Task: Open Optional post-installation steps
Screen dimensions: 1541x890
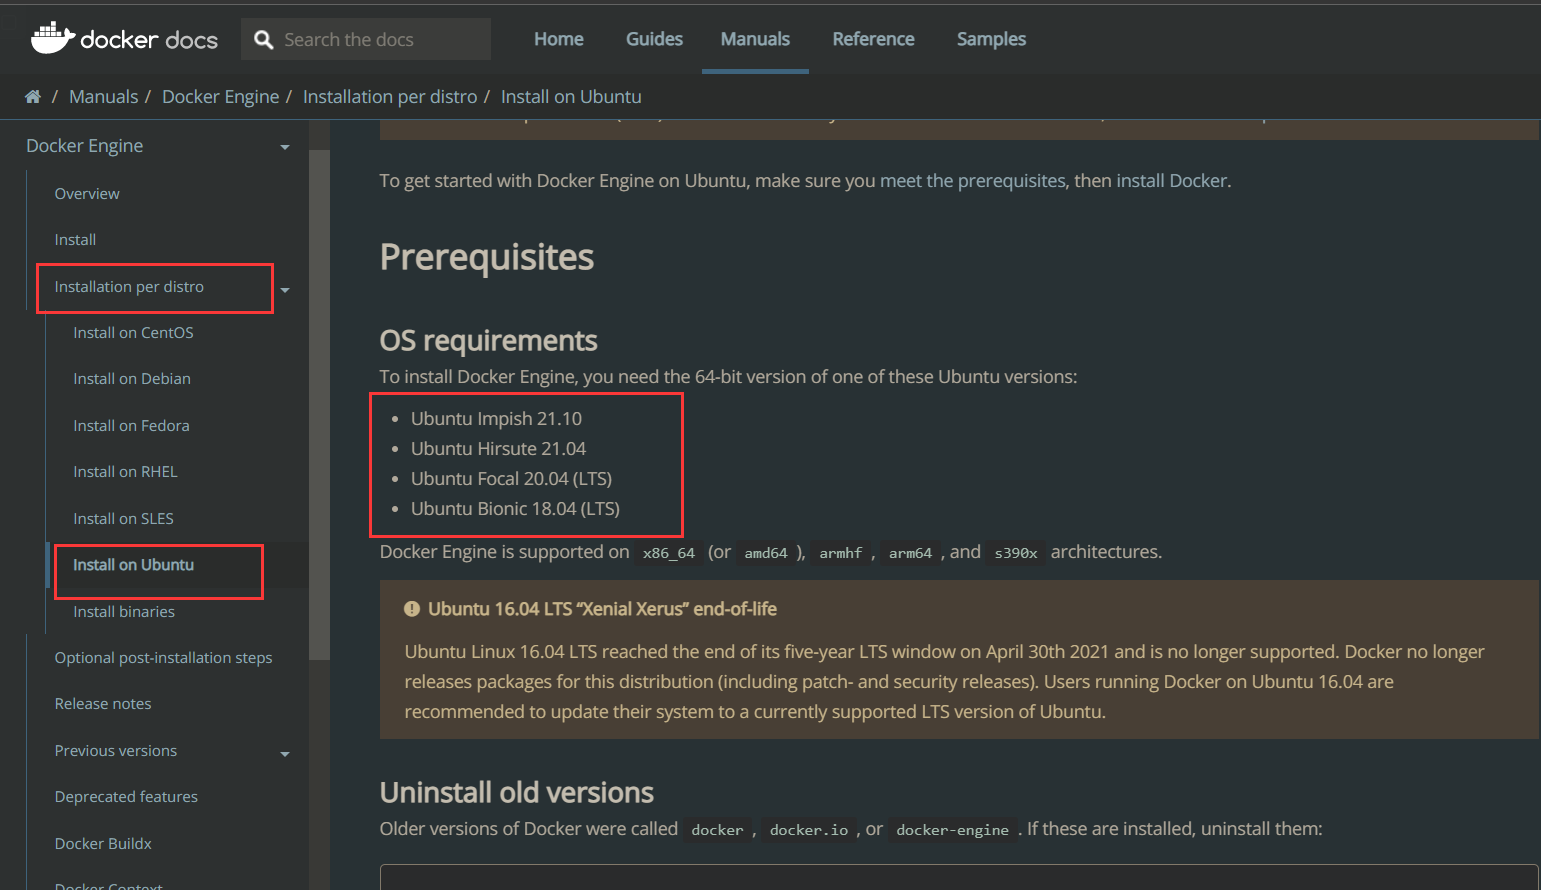Action: pos(163,658)
